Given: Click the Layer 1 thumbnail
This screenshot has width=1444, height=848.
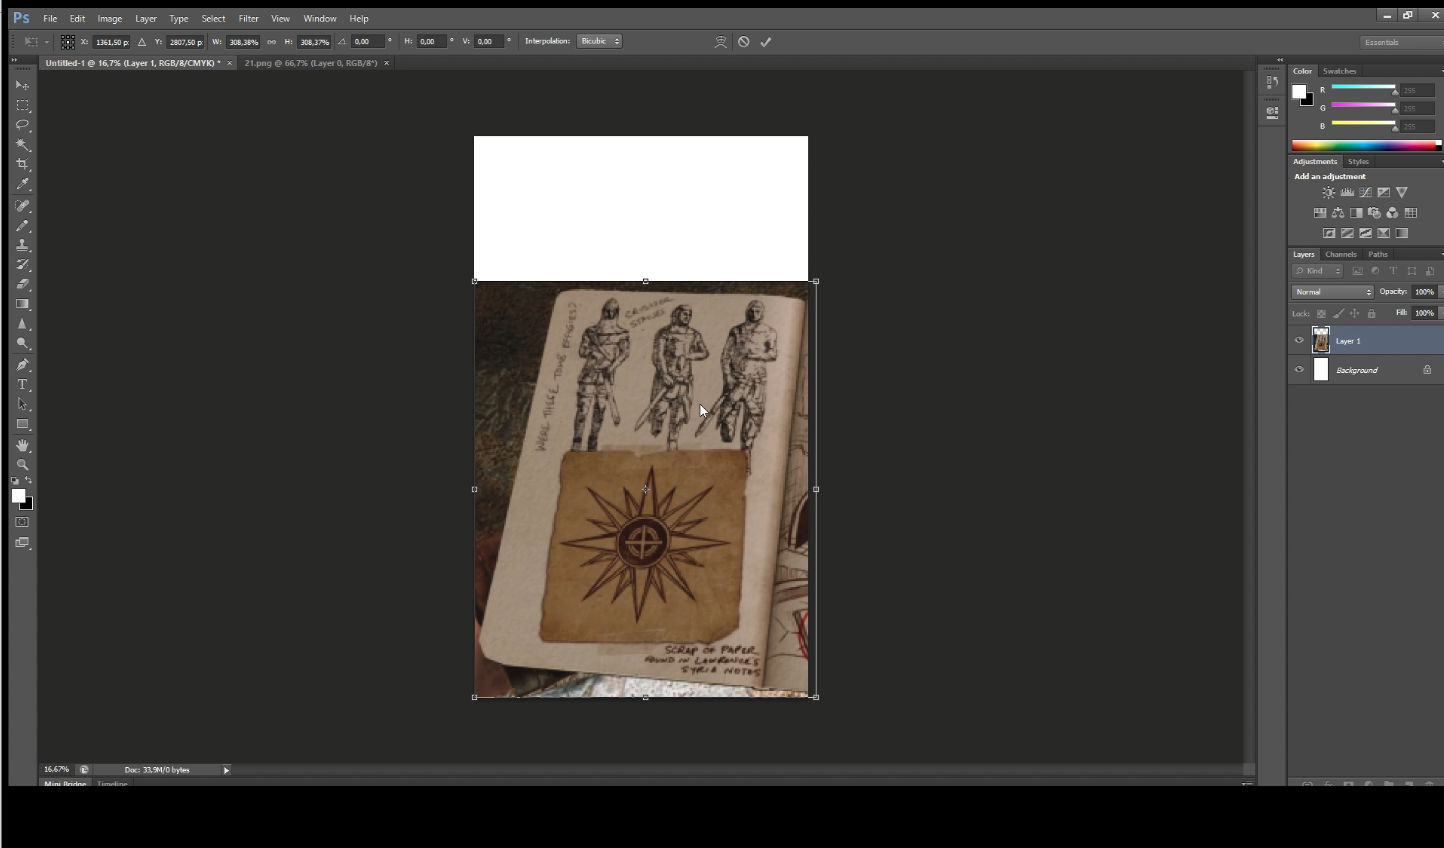Looking at the screenshot, I should click(x=1321, y=341).
